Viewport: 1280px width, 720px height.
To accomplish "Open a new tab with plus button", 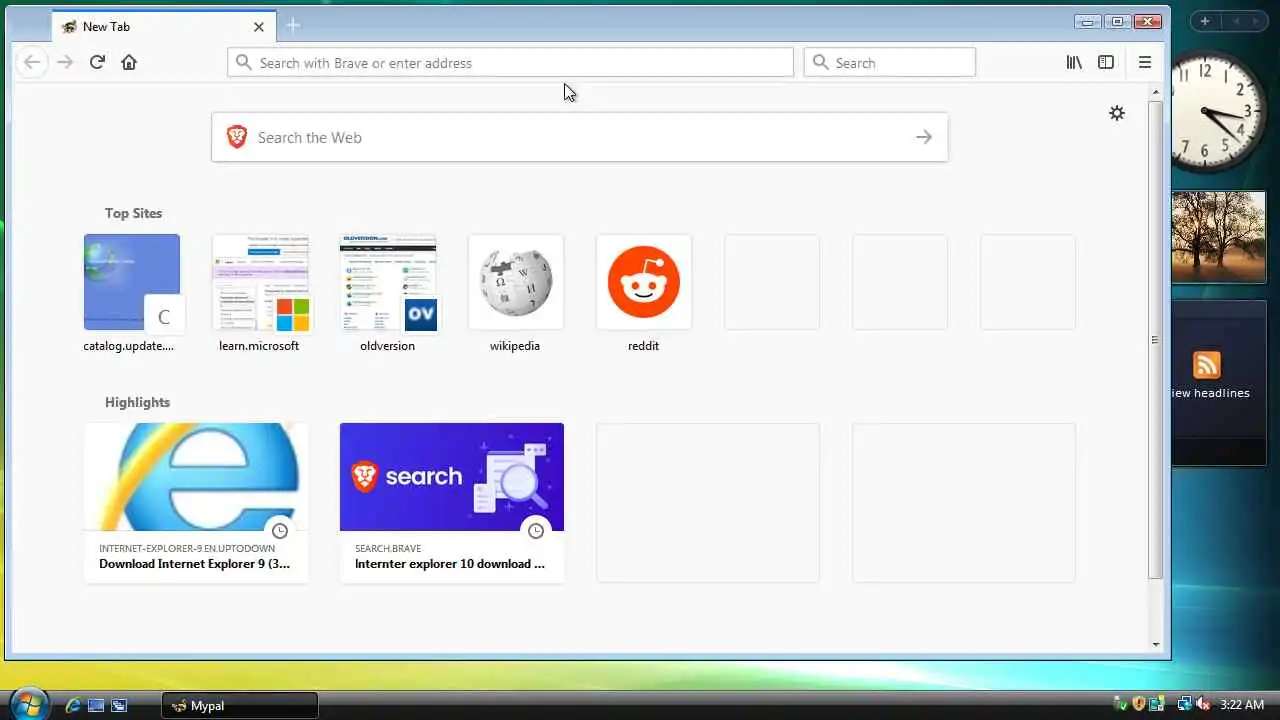I will pyautogui.click(x=293, y=25).
